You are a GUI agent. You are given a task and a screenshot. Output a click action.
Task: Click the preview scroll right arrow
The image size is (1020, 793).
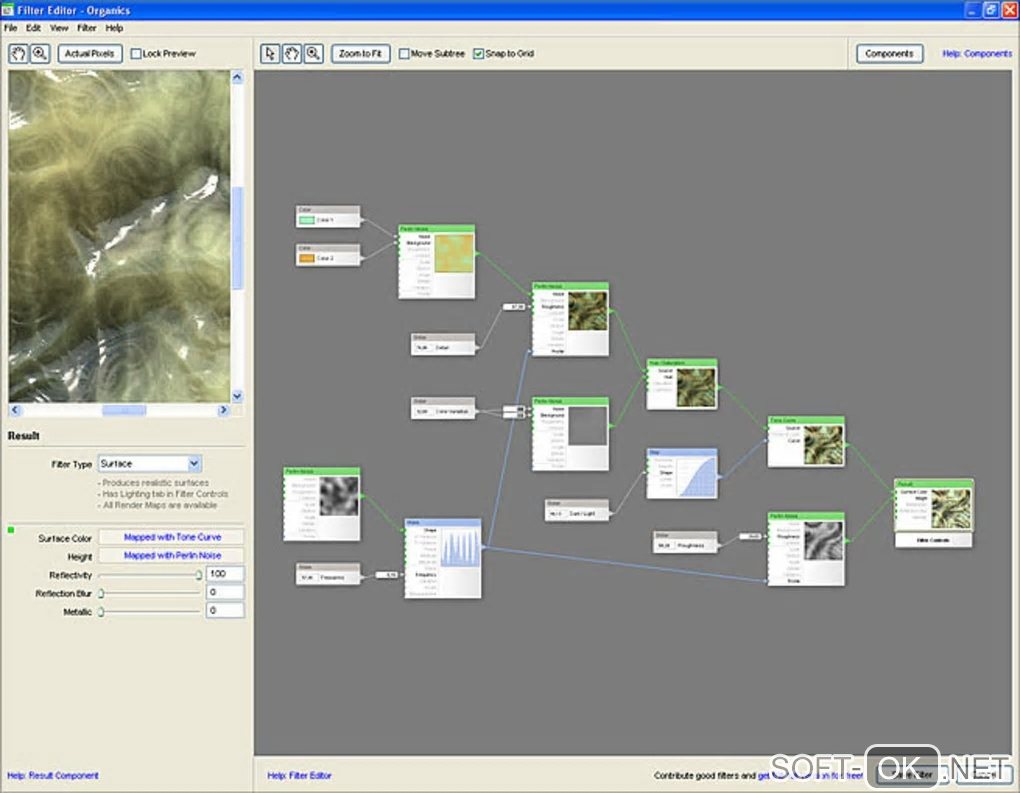tap(223, 410)
